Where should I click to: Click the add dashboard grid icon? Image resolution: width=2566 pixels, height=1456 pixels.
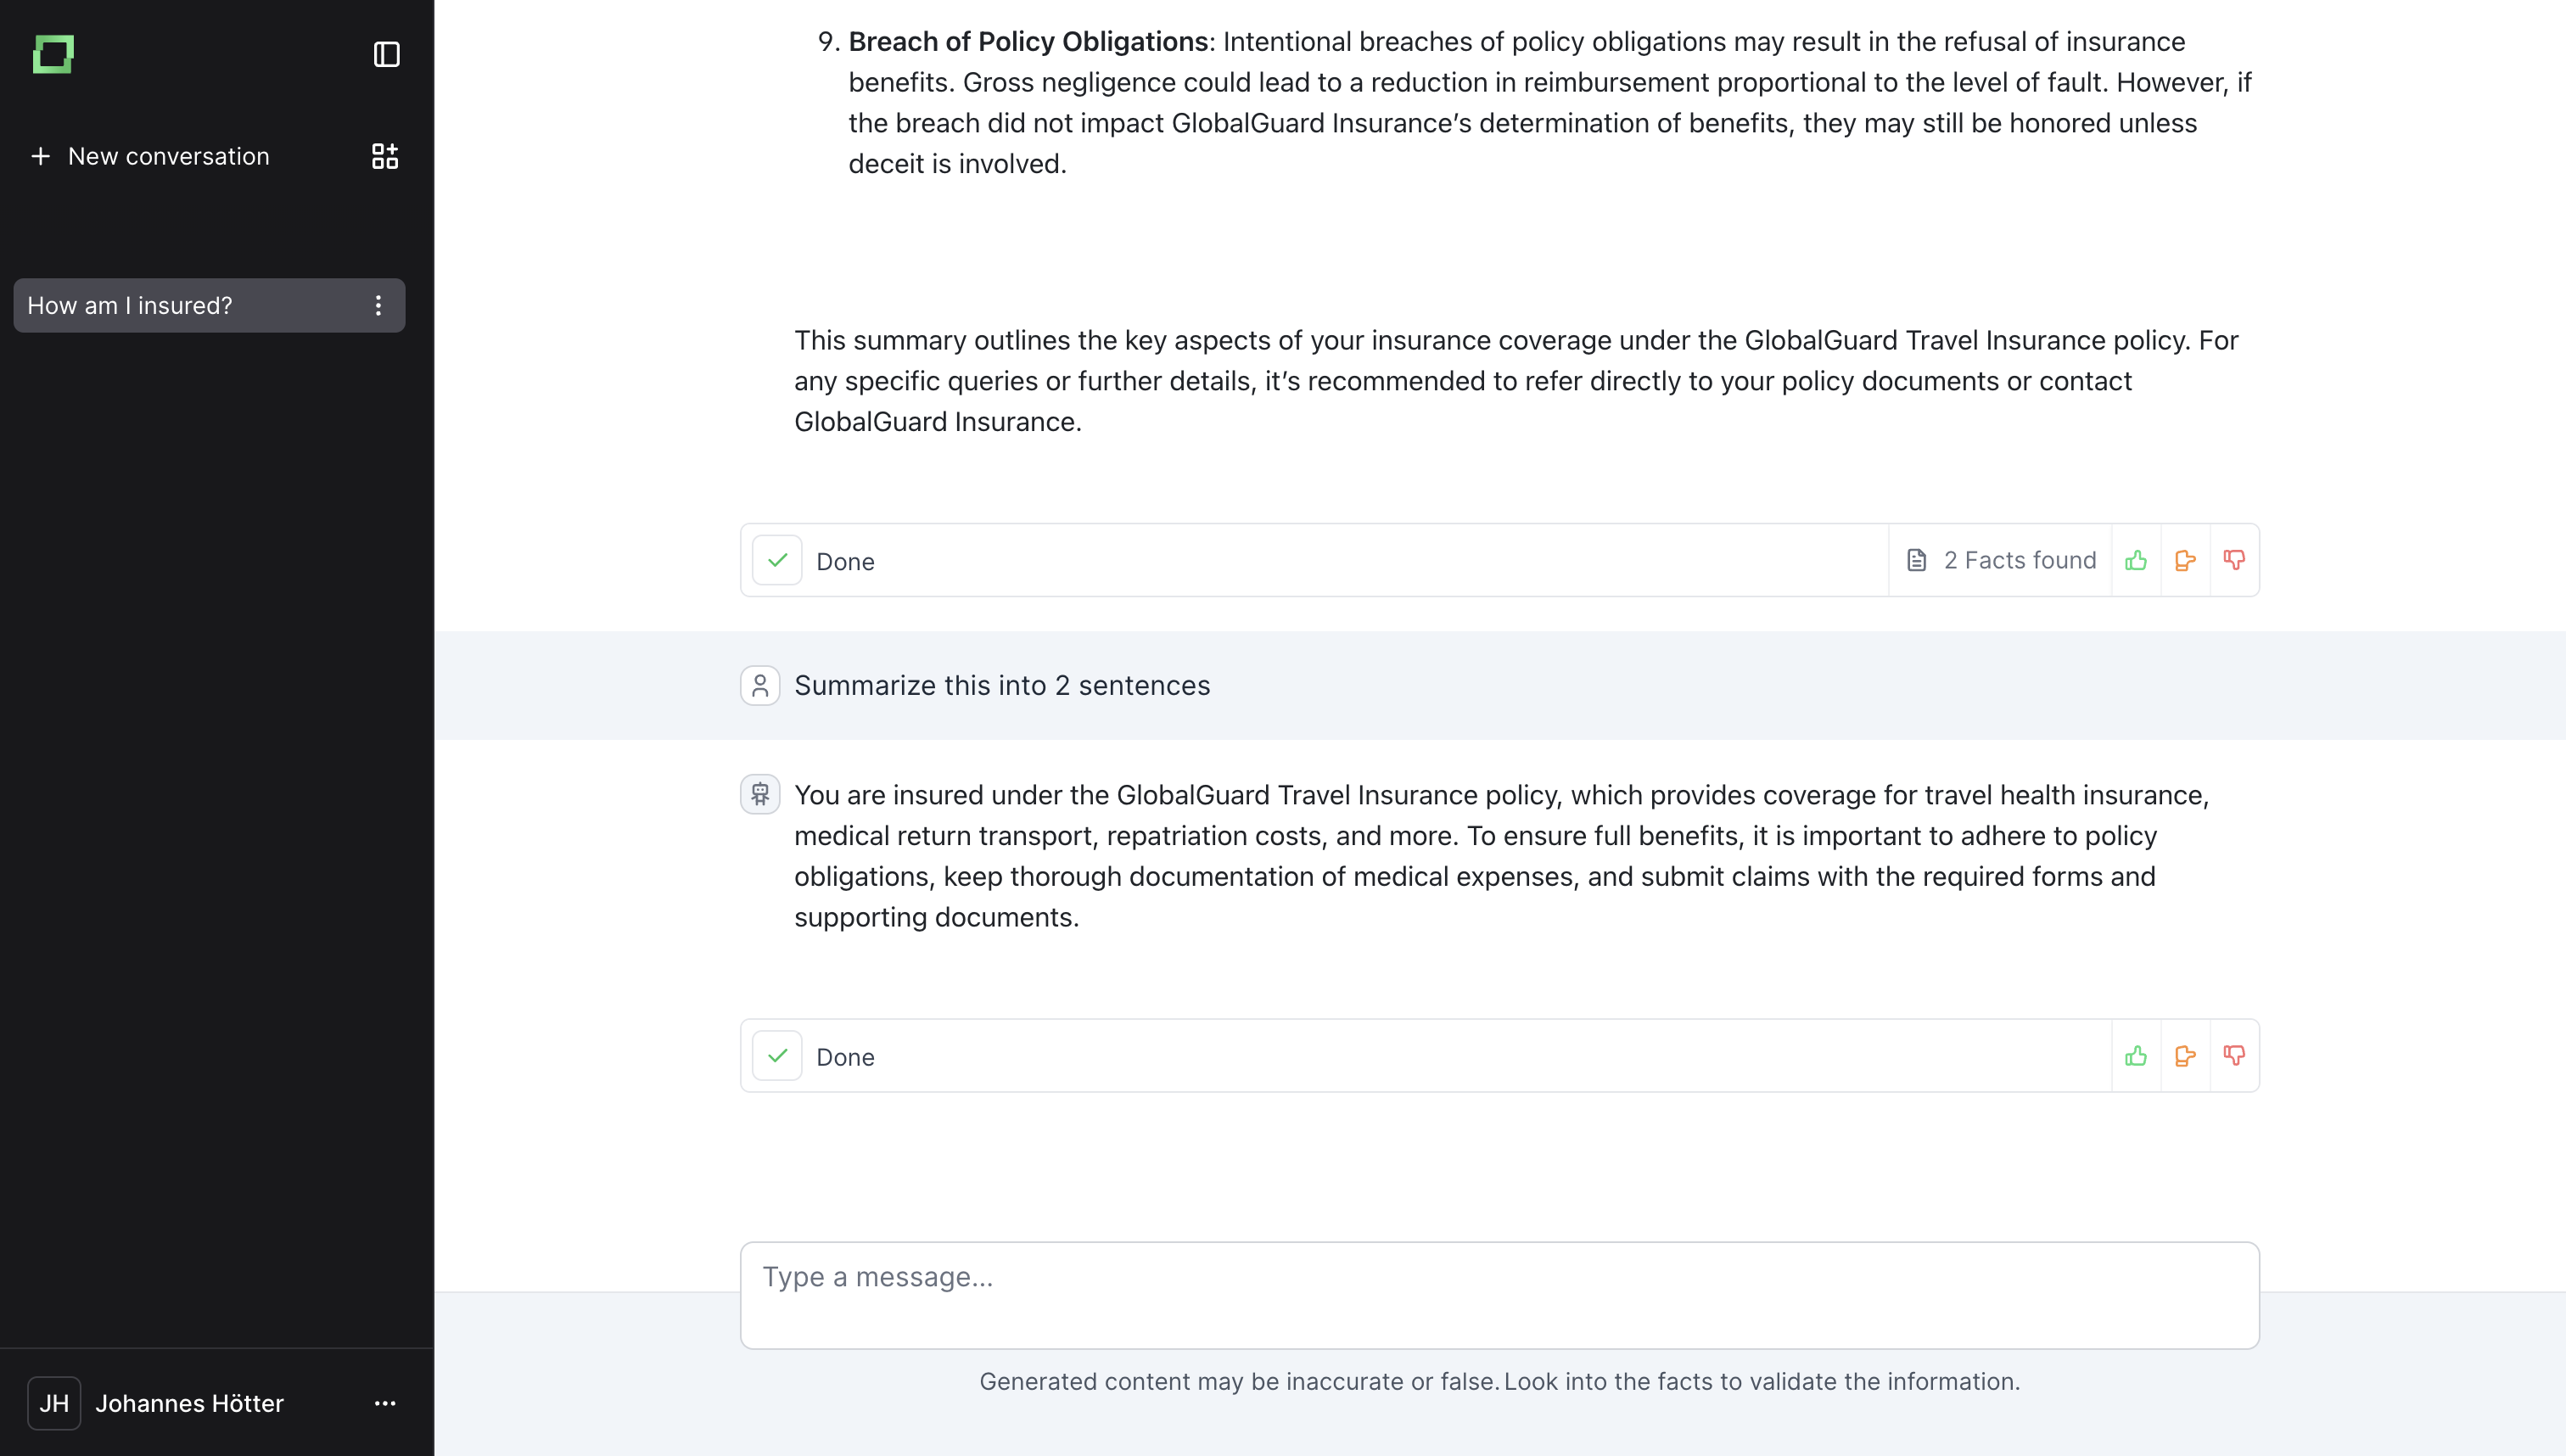click(x=385, y=156)
